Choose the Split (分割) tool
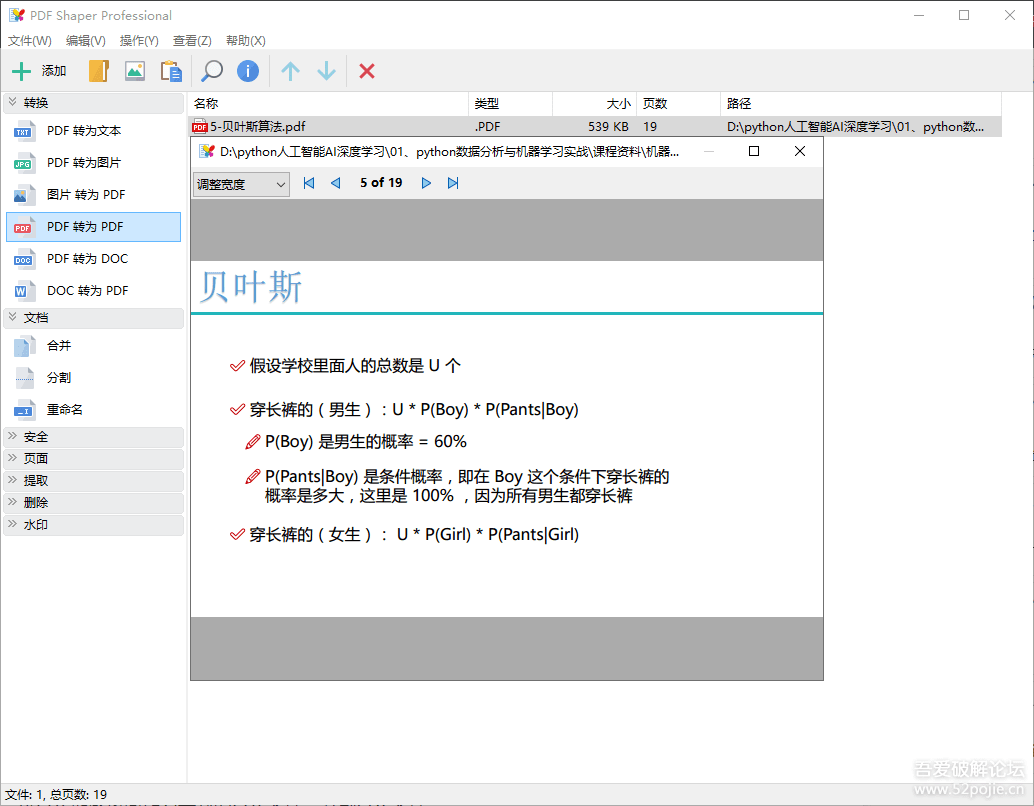 coord(94,377)
